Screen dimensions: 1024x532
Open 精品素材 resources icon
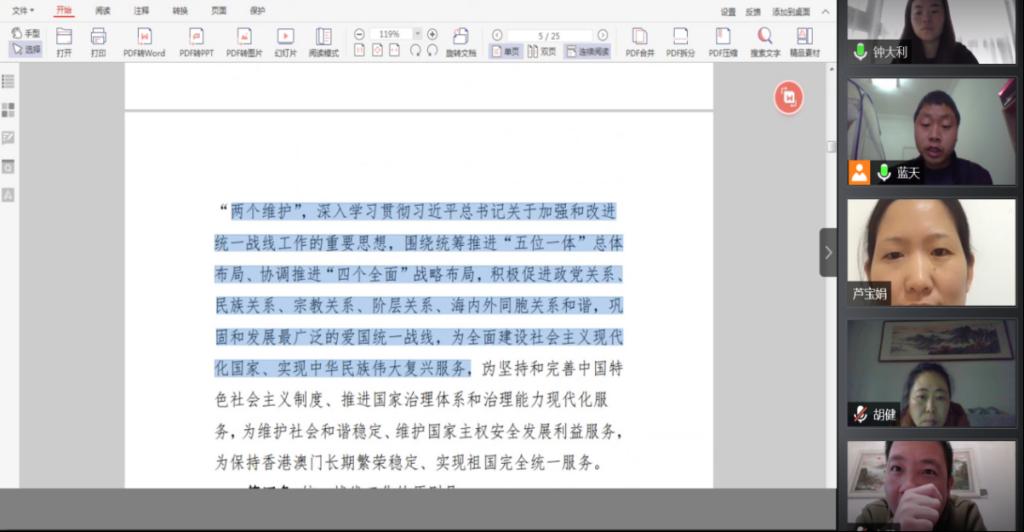point(805,42)
